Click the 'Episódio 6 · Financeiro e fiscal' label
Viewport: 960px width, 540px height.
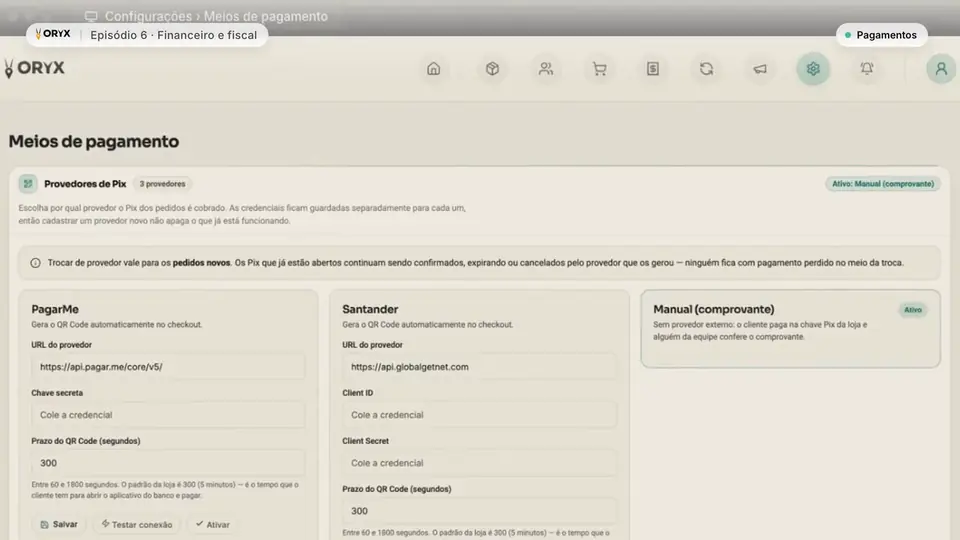173,35
